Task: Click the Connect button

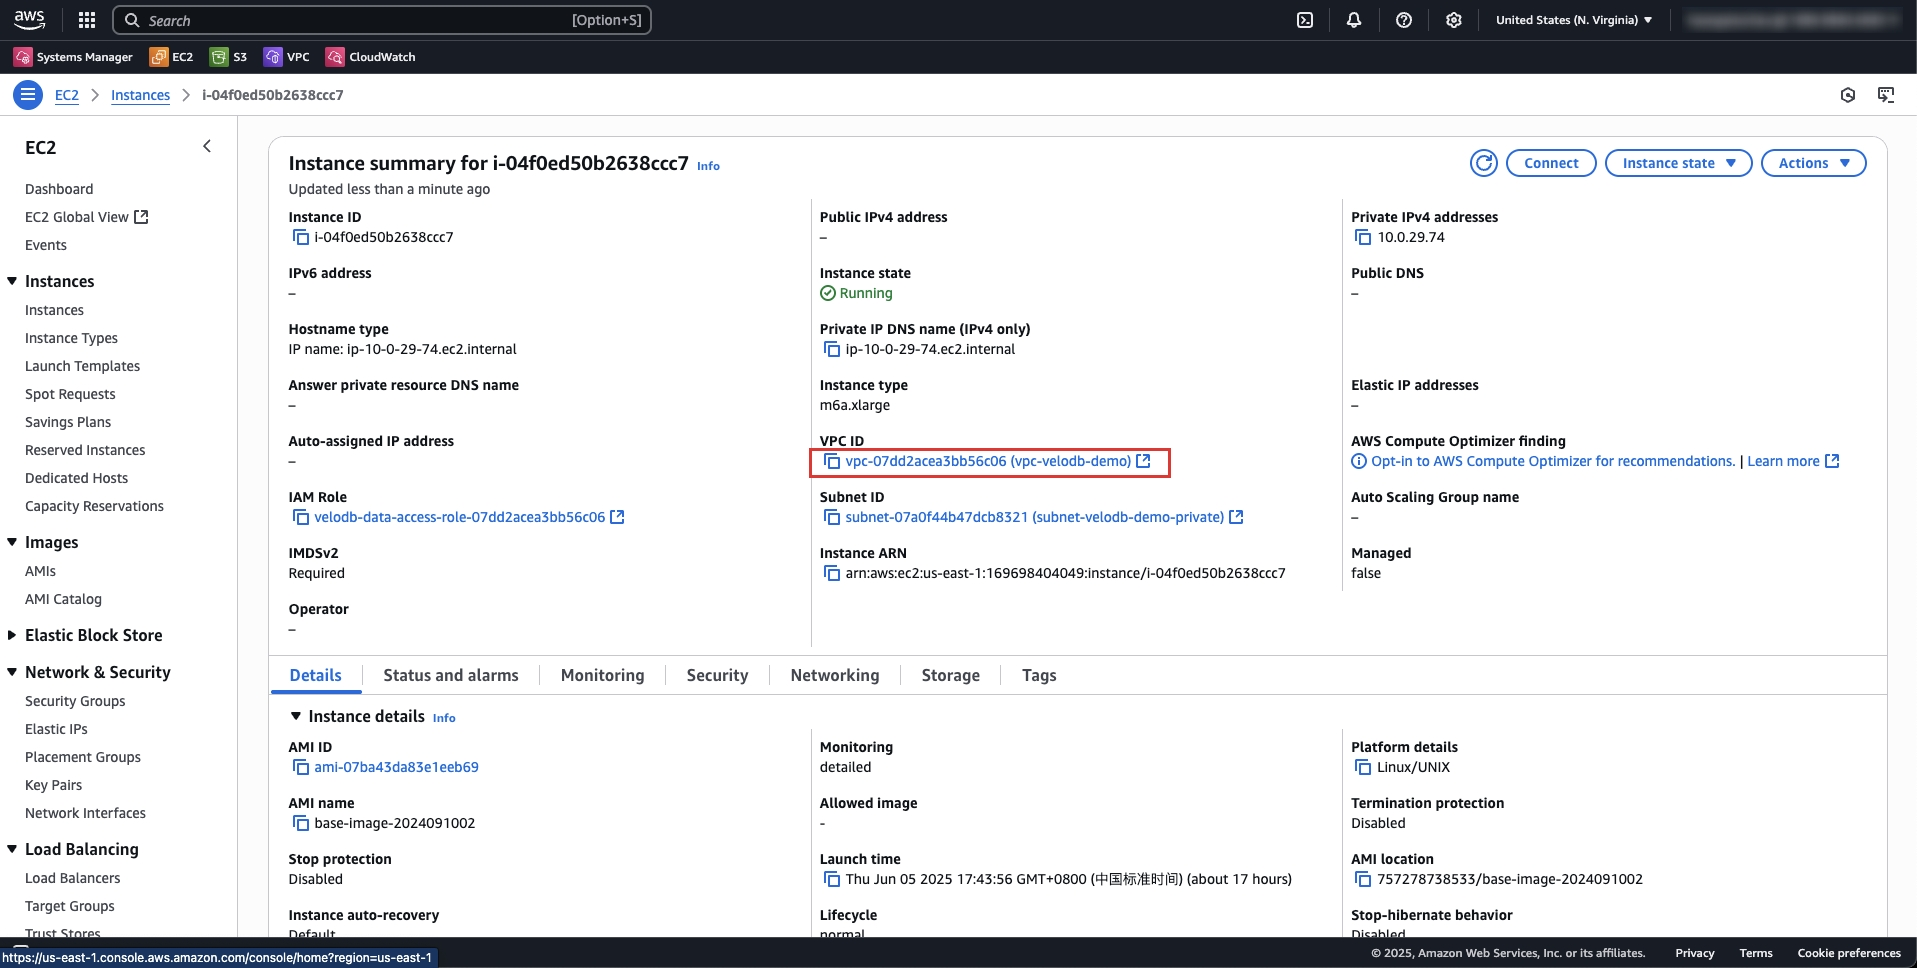Action: pos(1551,163)
